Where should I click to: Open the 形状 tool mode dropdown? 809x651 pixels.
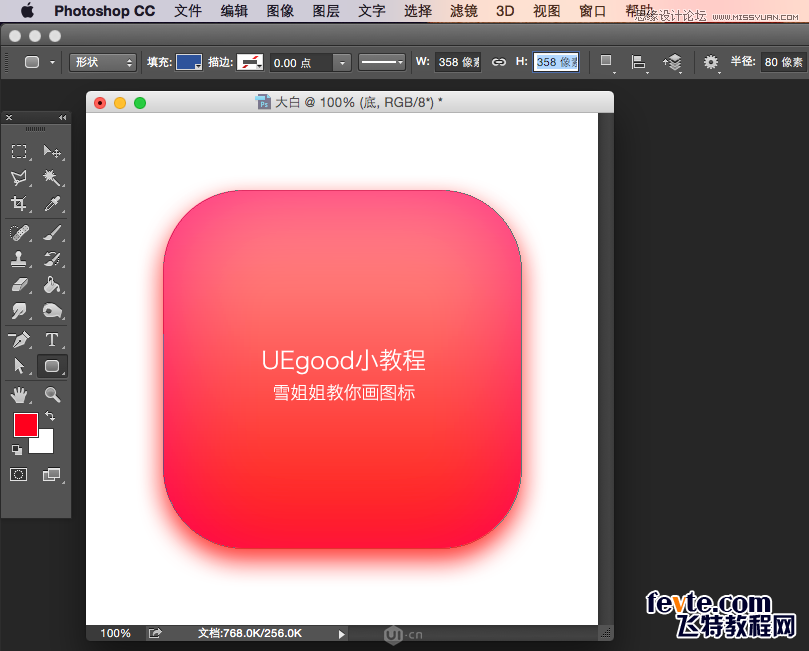[103, 62]
